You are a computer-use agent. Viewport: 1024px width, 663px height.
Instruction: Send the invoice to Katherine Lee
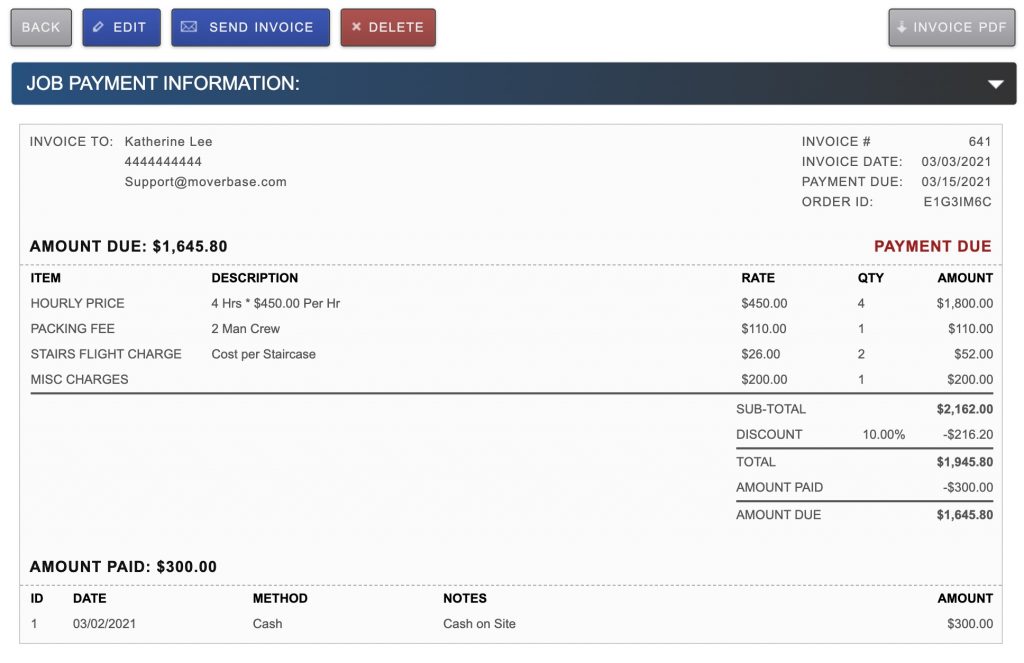[250, 27]
